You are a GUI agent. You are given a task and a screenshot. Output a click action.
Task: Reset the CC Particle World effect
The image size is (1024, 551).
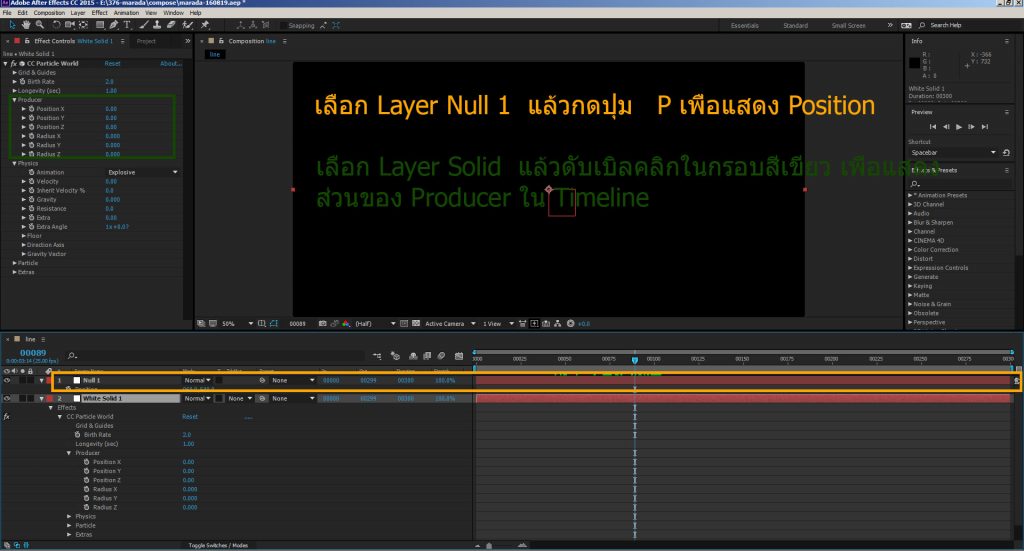pos(112,63)
